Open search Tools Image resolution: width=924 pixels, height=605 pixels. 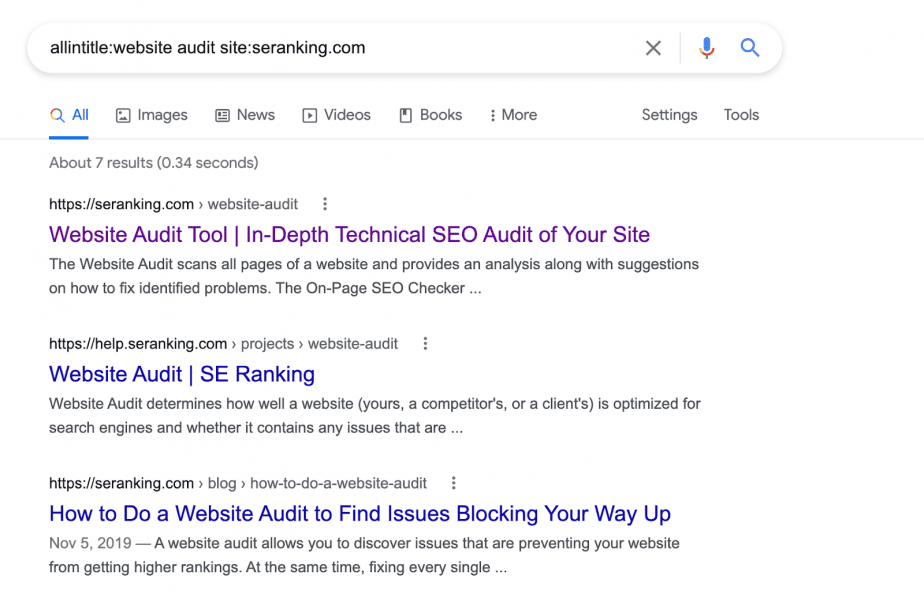741,115
